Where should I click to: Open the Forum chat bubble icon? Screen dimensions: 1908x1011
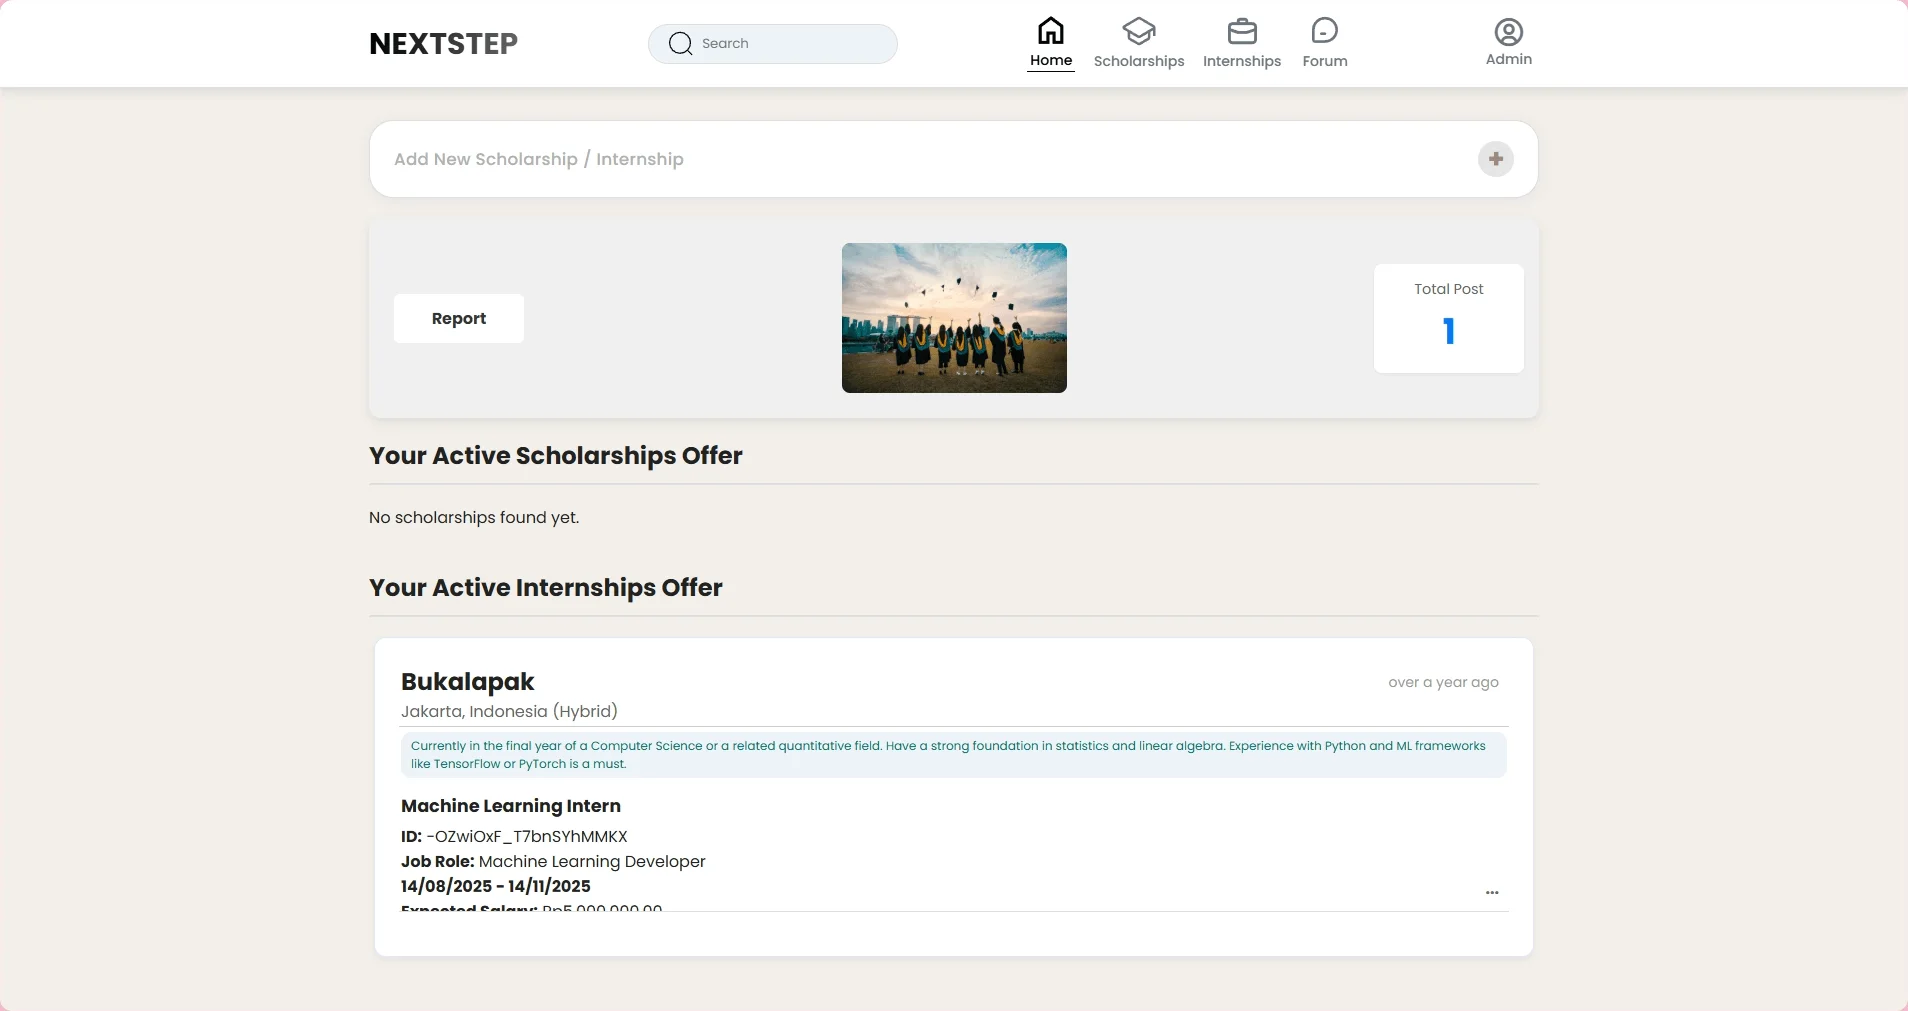click(x=1325, y=31)
